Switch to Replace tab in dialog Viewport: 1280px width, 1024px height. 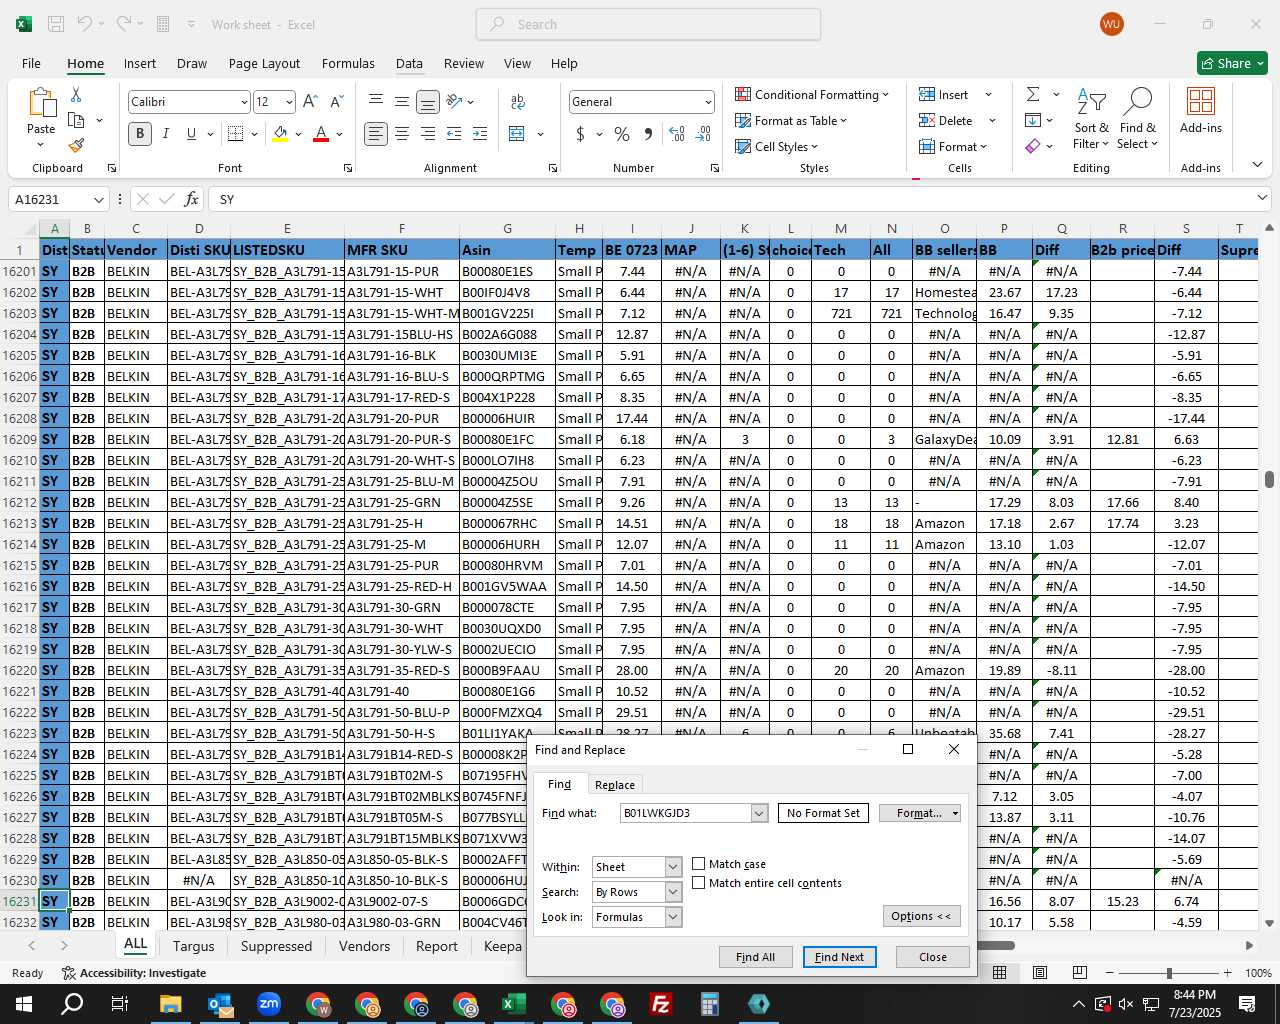pos(614,785)
